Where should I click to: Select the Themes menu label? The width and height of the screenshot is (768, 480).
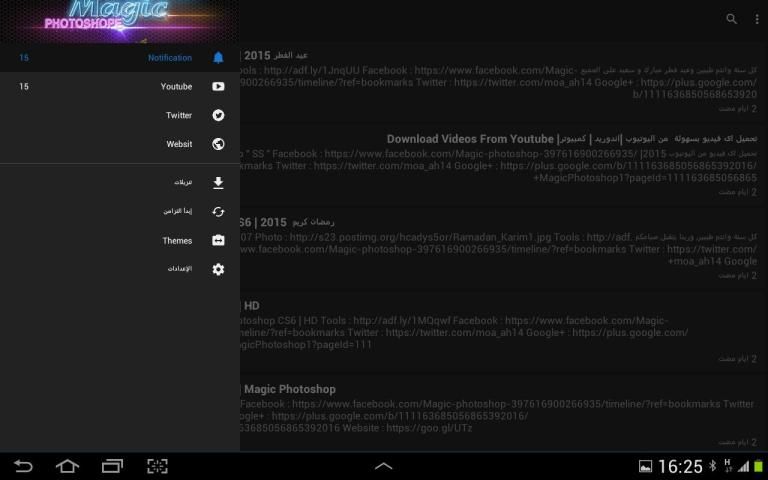[177, 241]
